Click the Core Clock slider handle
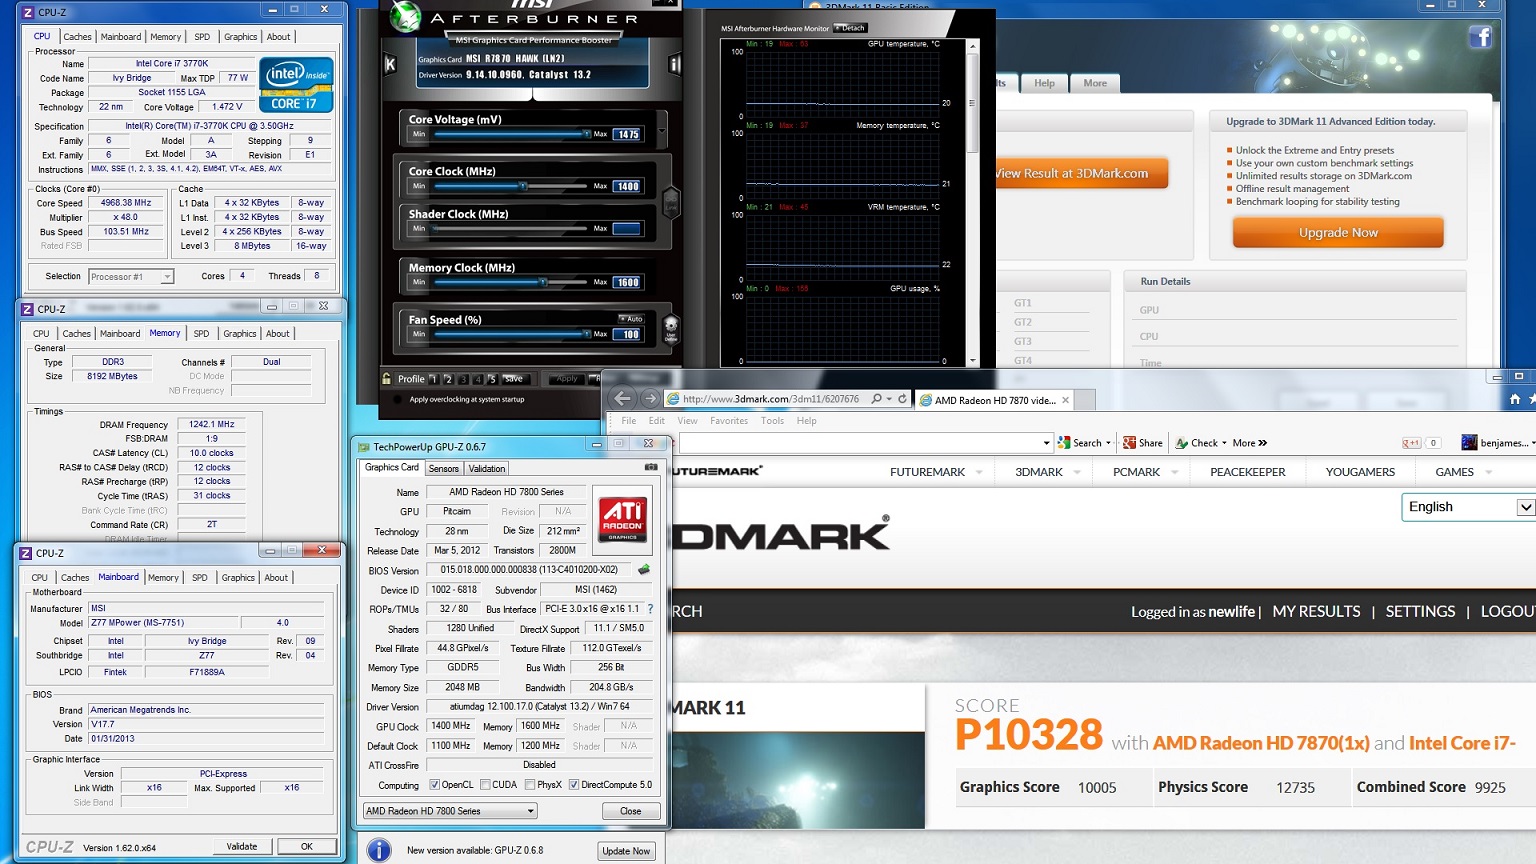The width and height of the screenshot is (1536, 864). click(523, 186)
